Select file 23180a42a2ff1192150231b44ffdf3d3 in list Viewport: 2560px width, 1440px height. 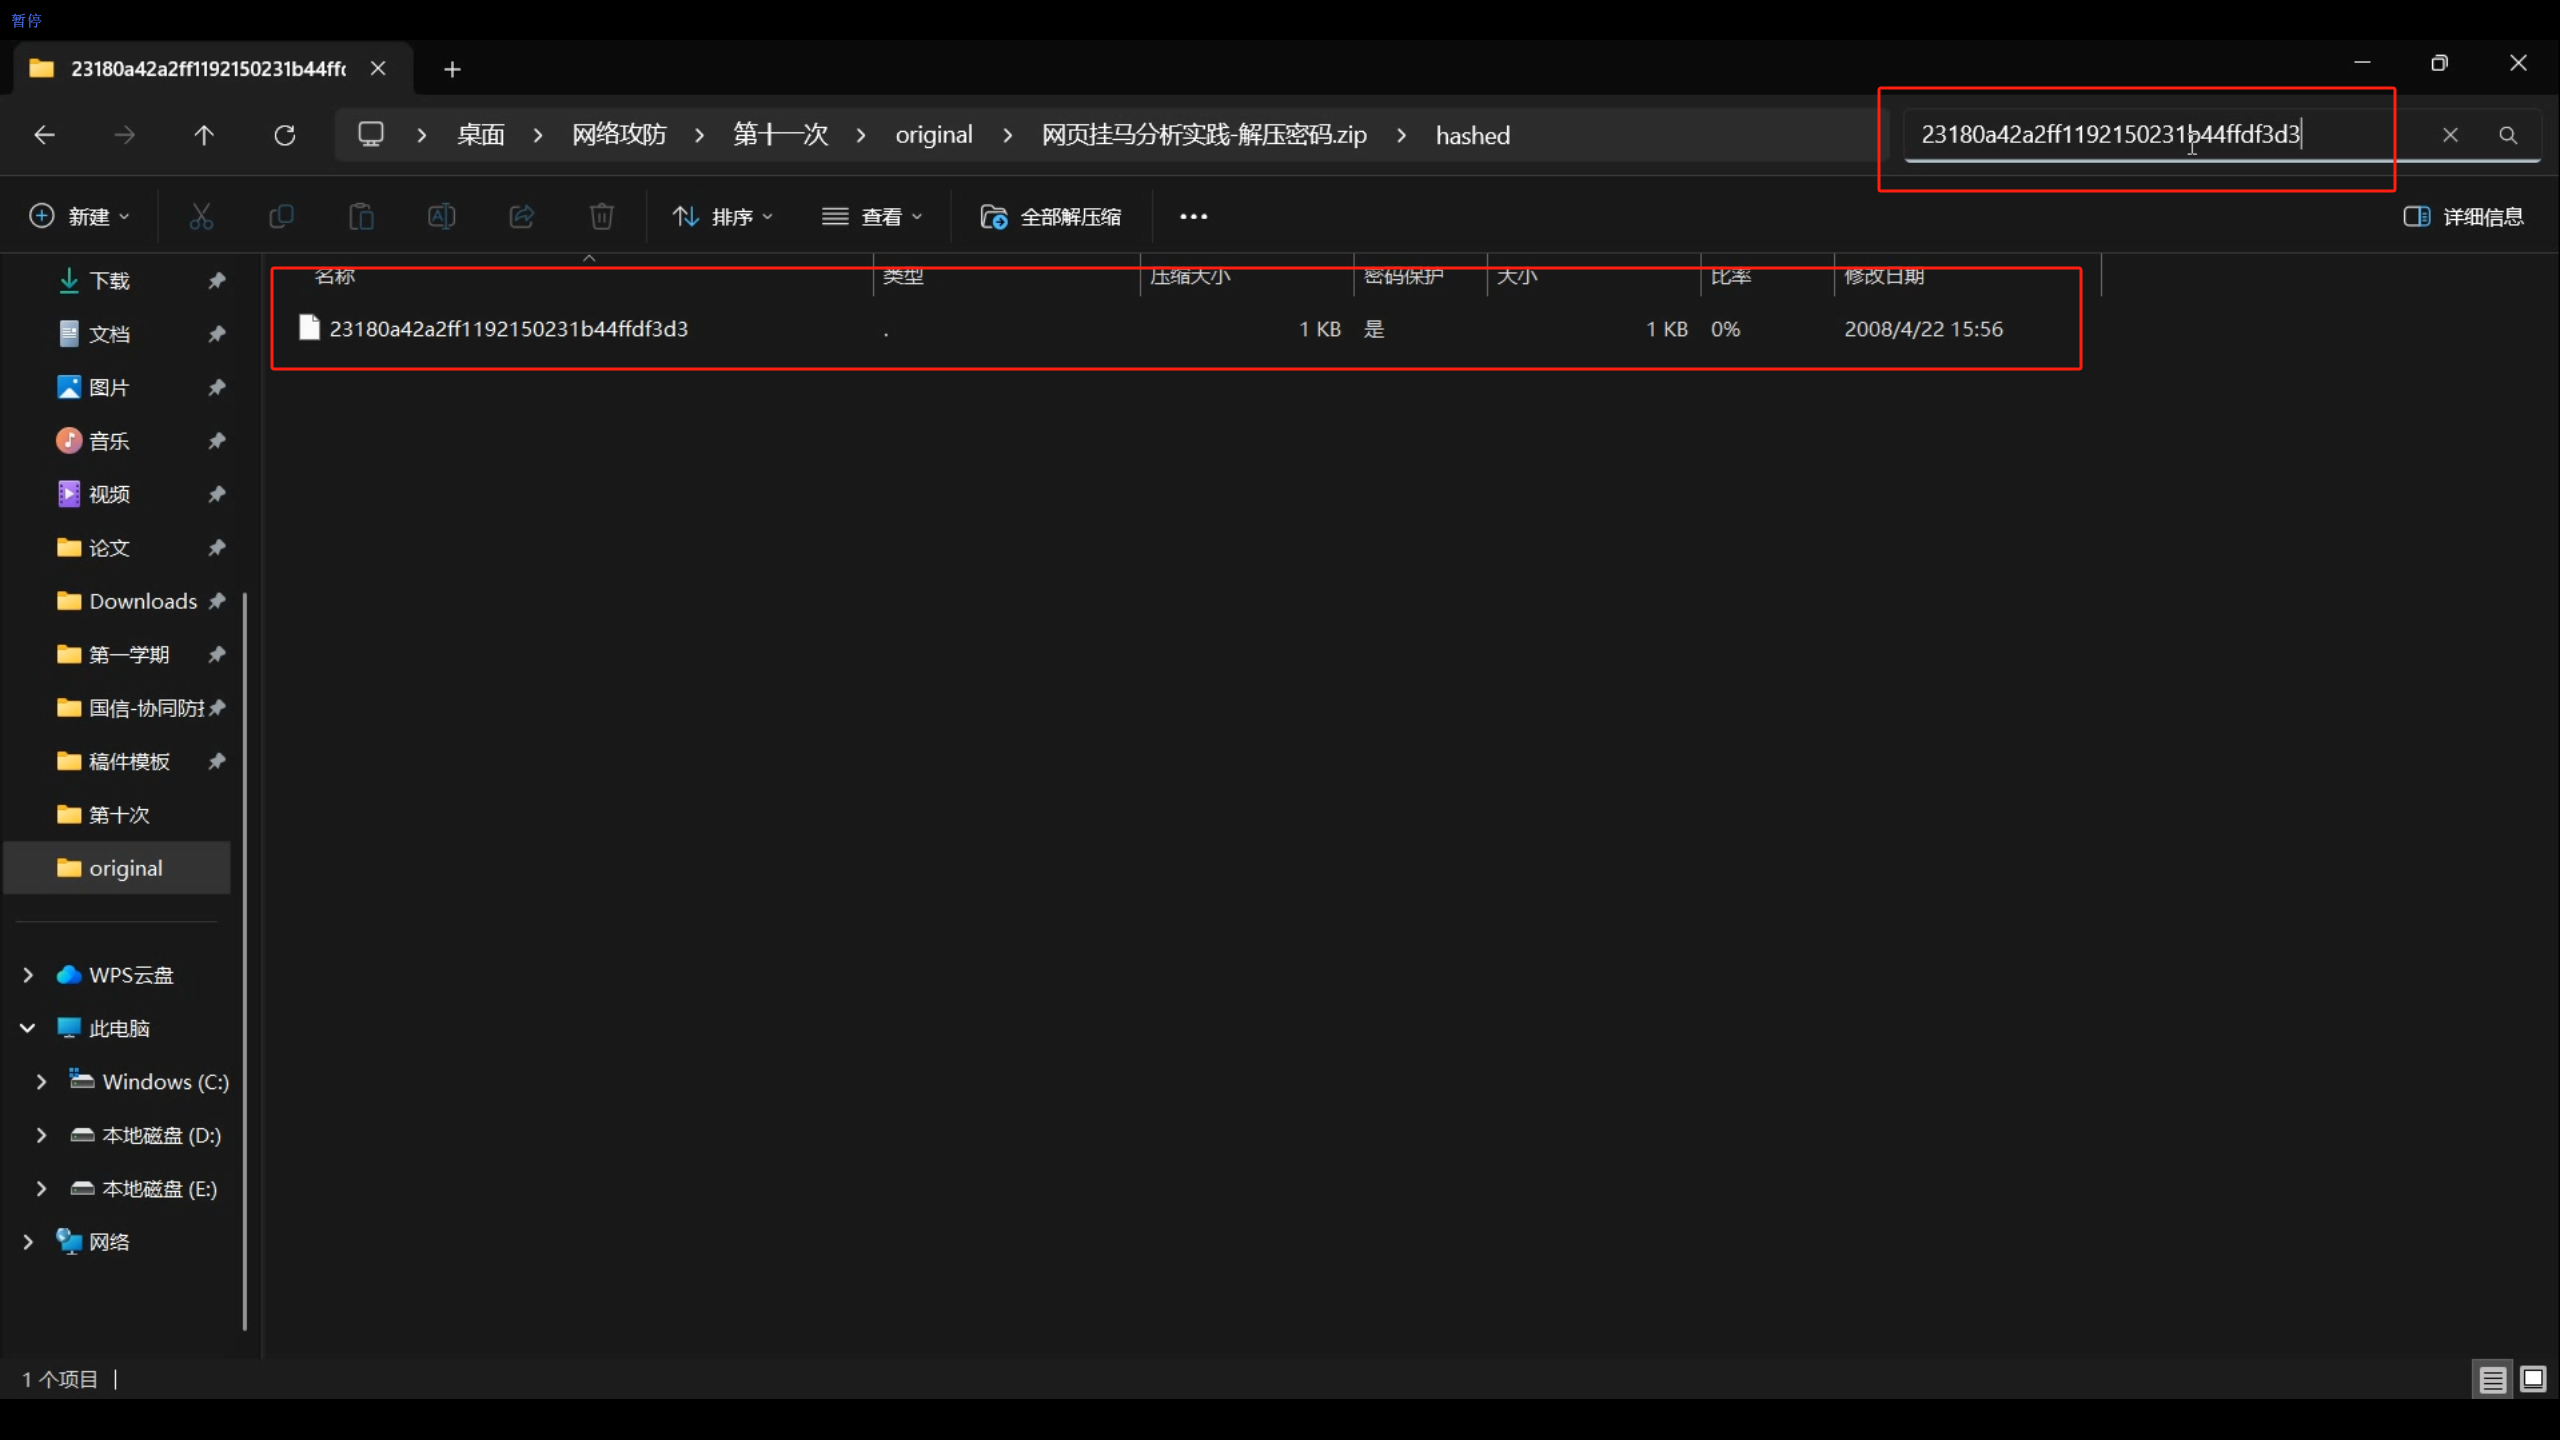tap(508, 329)
